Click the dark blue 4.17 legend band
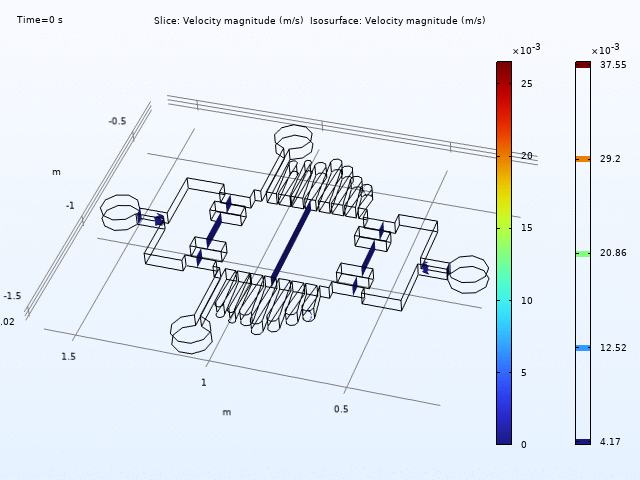Screen dimensions: 640x480 click(x=582, y=441)
